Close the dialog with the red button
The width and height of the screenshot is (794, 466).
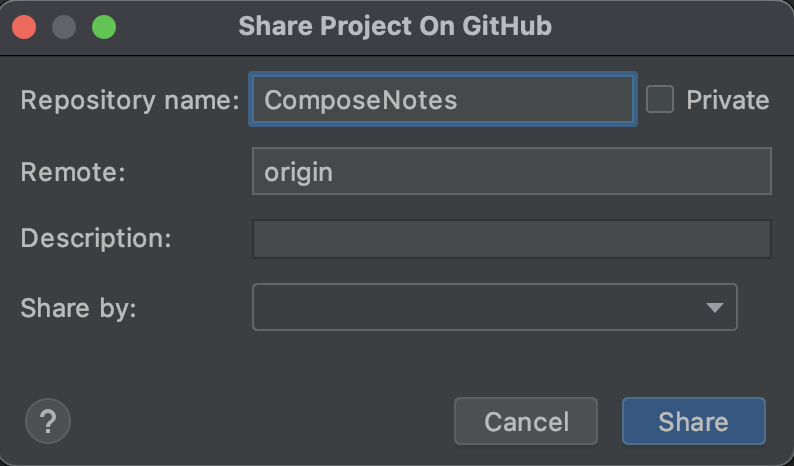pos(25,27)
